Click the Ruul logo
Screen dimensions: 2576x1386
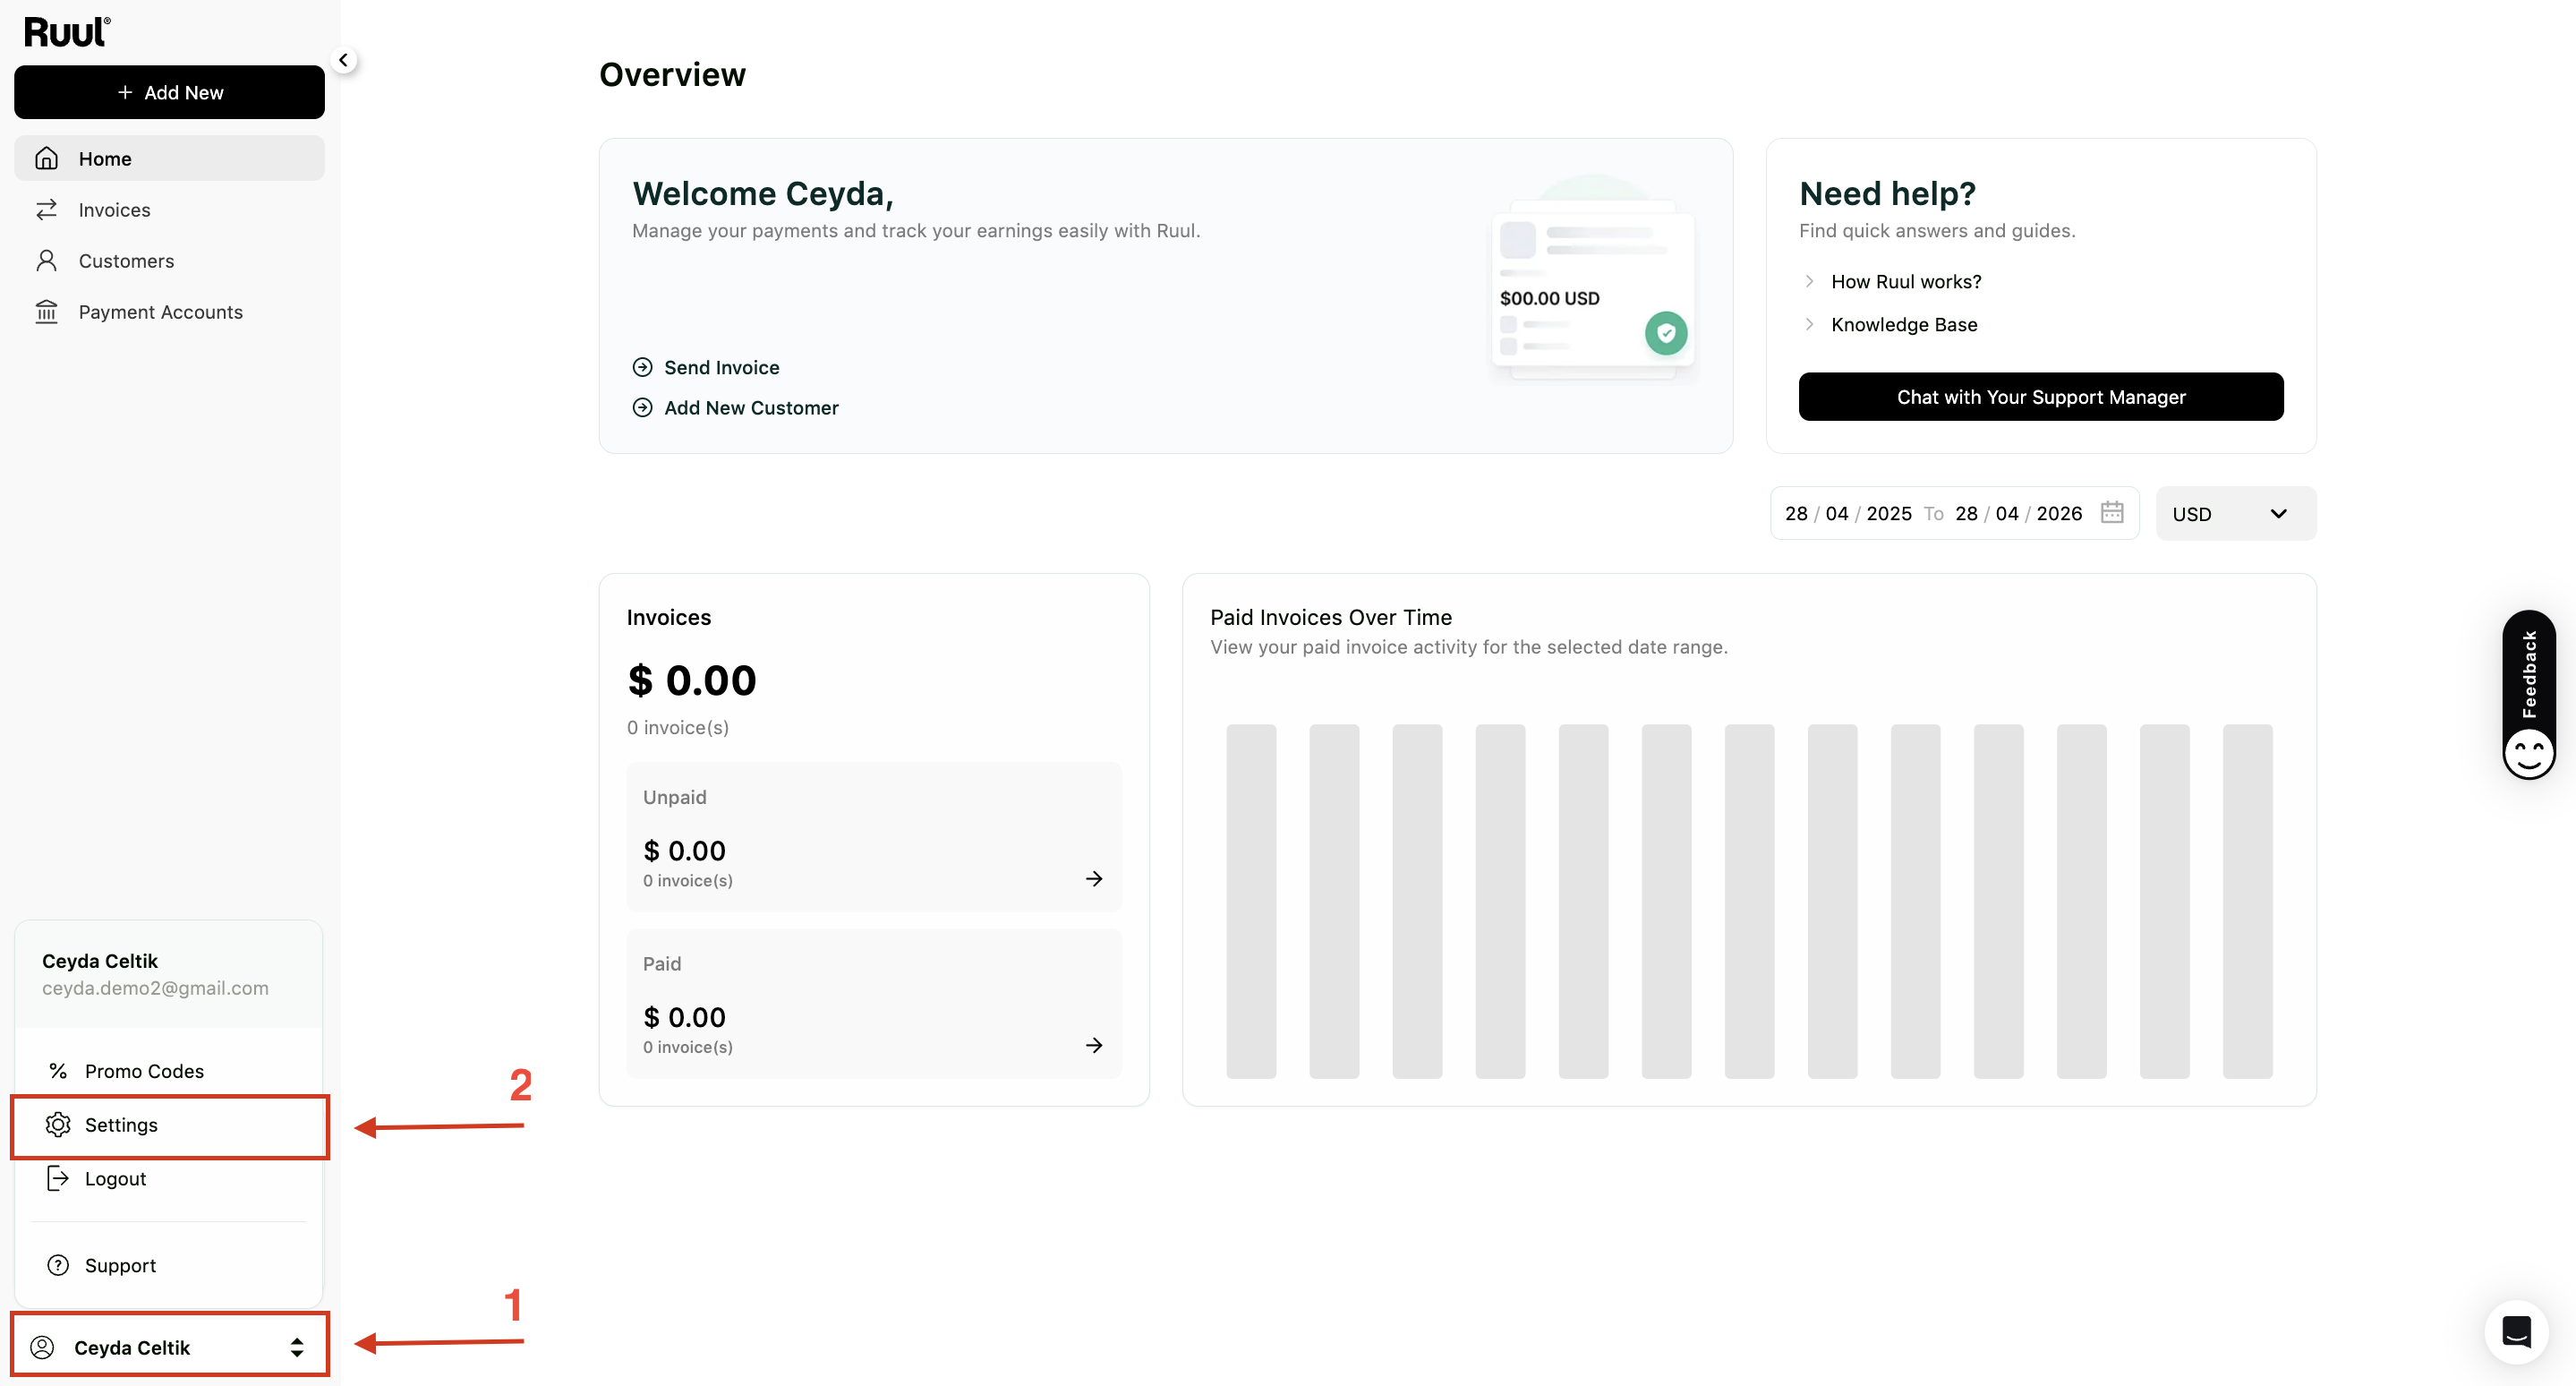[x=67, y=32]
